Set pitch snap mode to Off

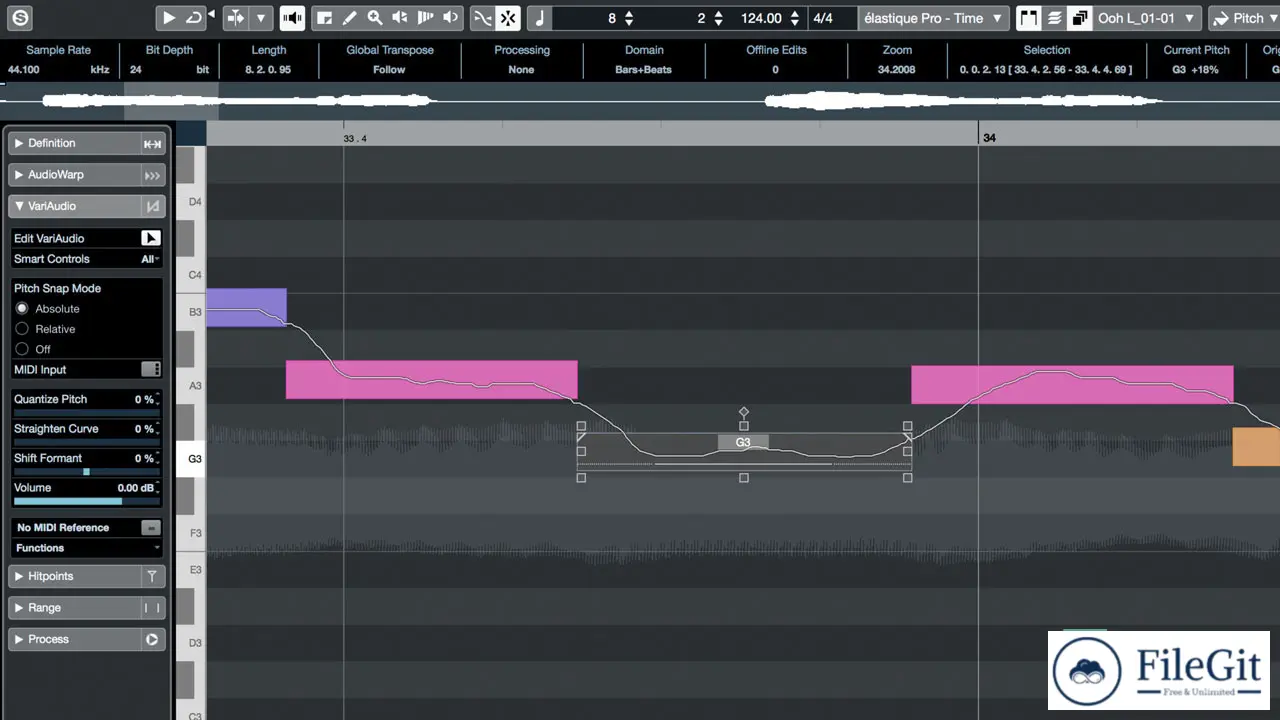point(22,348)
